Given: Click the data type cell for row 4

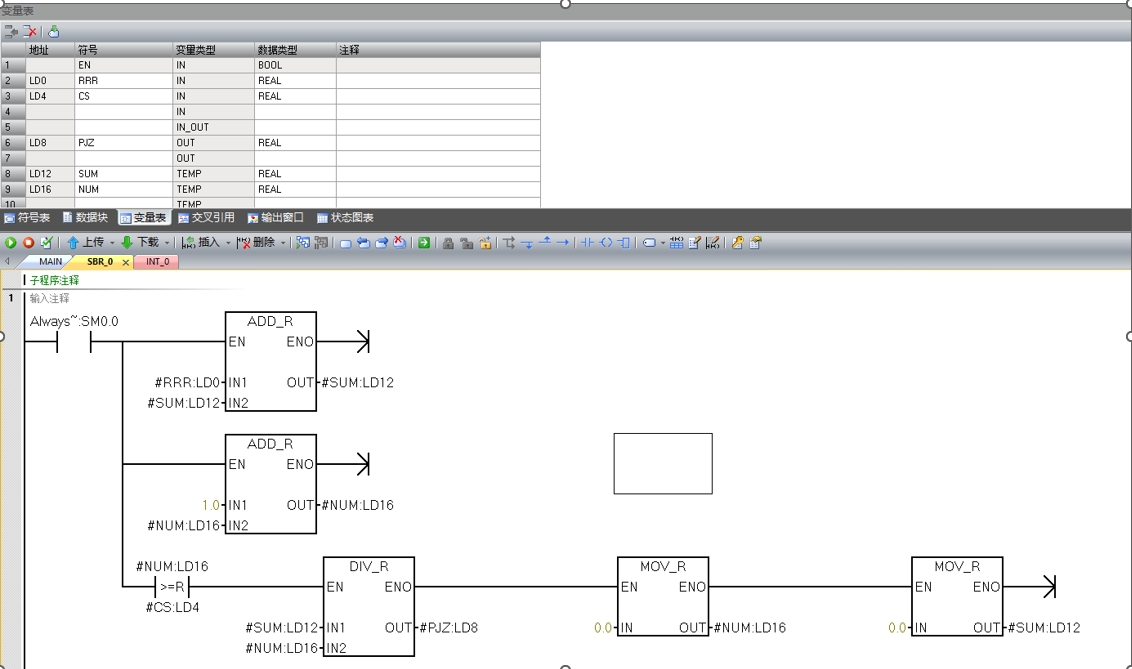Looking at the screenshot, I should coord(295,112).
